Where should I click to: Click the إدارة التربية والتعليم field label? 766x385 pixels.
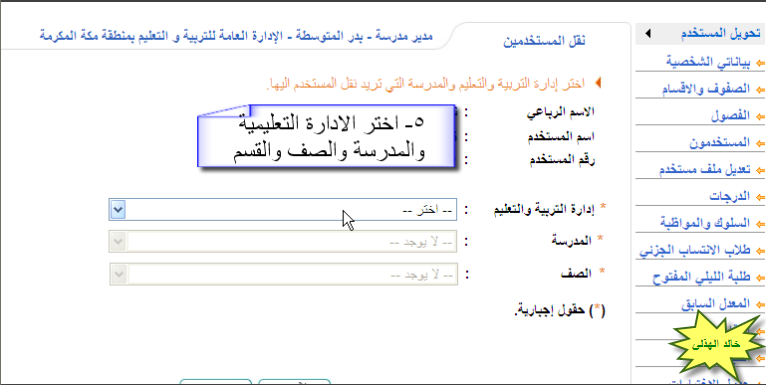coord(545,209)
